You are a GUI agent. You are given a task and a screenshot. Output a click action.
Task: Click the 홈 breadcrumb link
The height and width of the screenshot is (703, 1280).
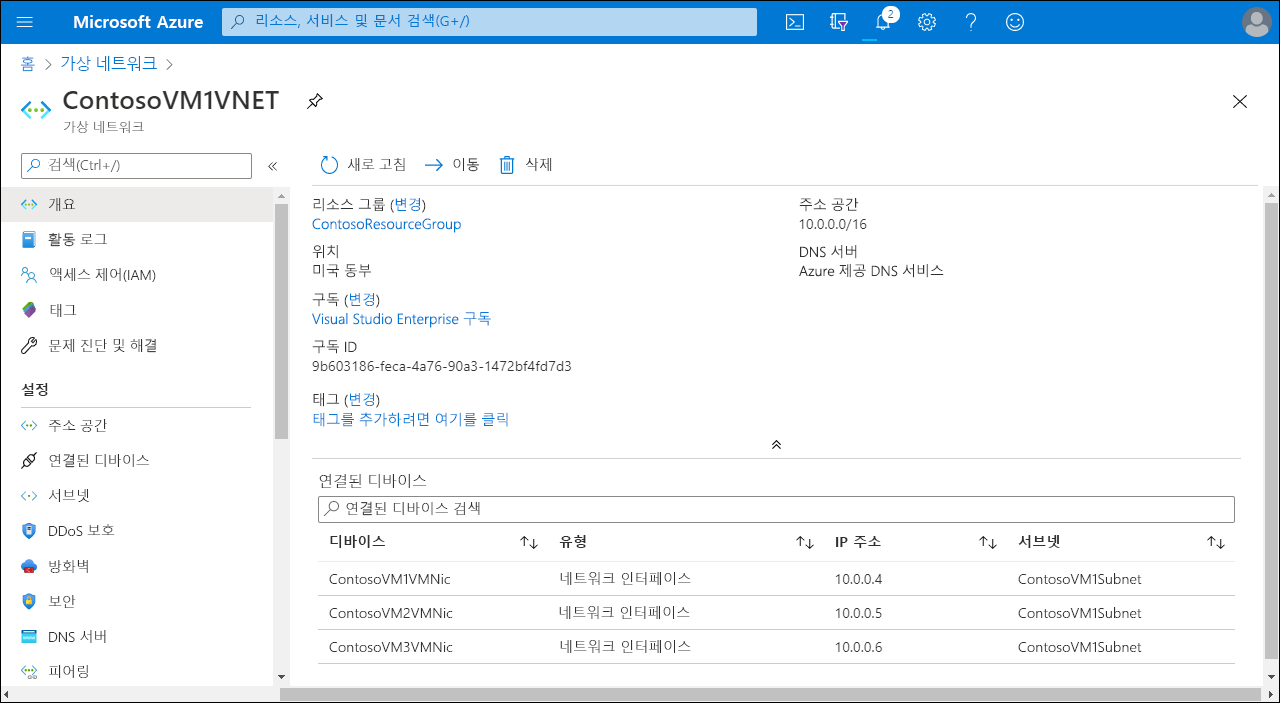coord(28,64)
